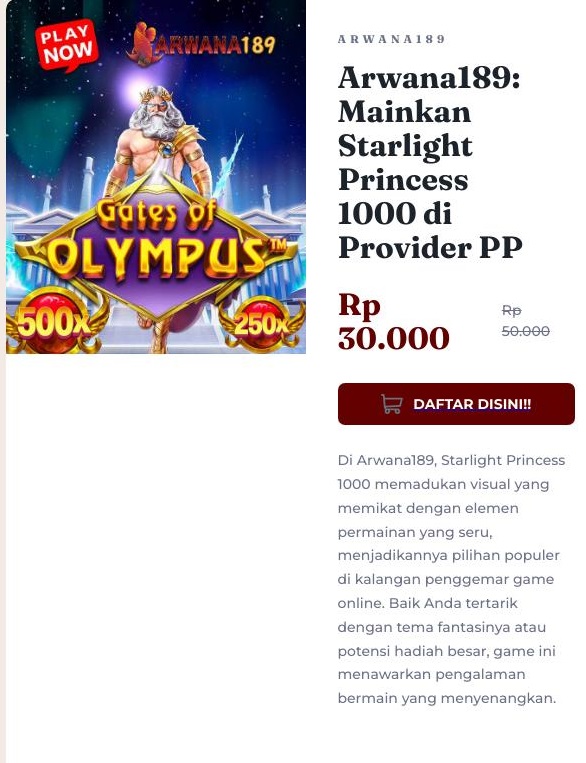Open the Gates of Olympus product image
This screenshot has width=586, height=763.
tap(156, 177)
